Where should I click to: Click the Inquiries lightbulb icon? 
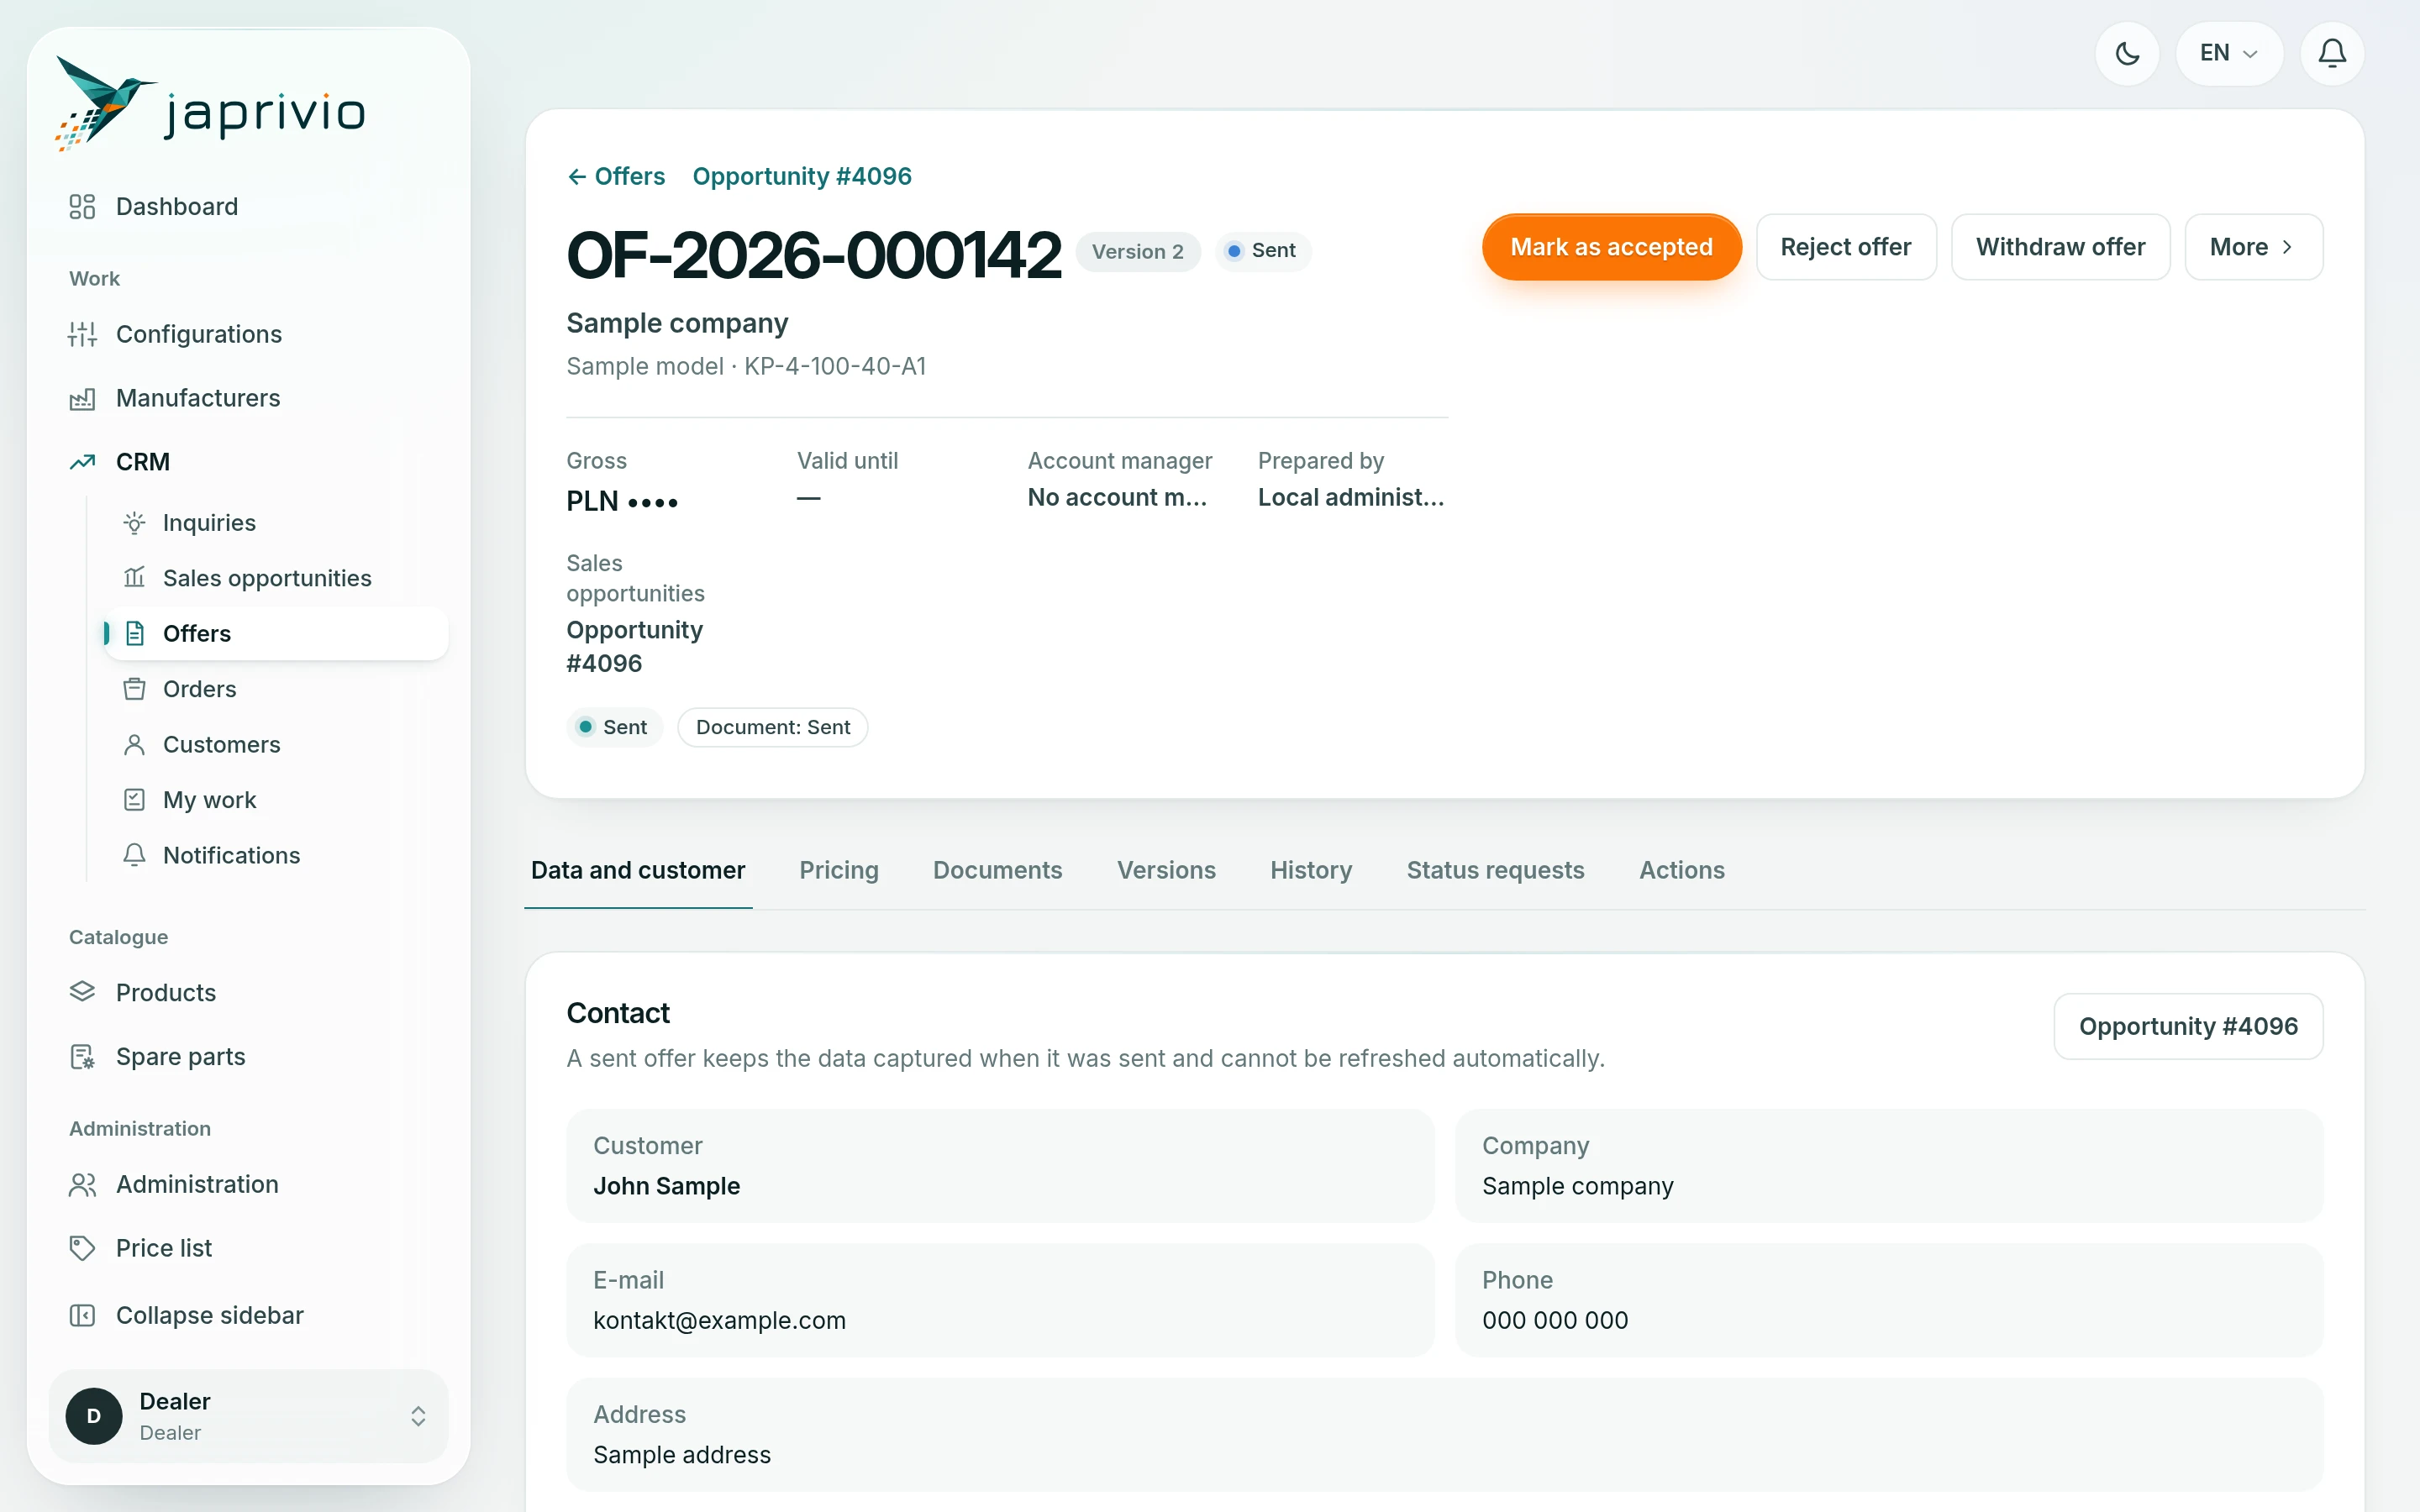click(x=134, y=523)
